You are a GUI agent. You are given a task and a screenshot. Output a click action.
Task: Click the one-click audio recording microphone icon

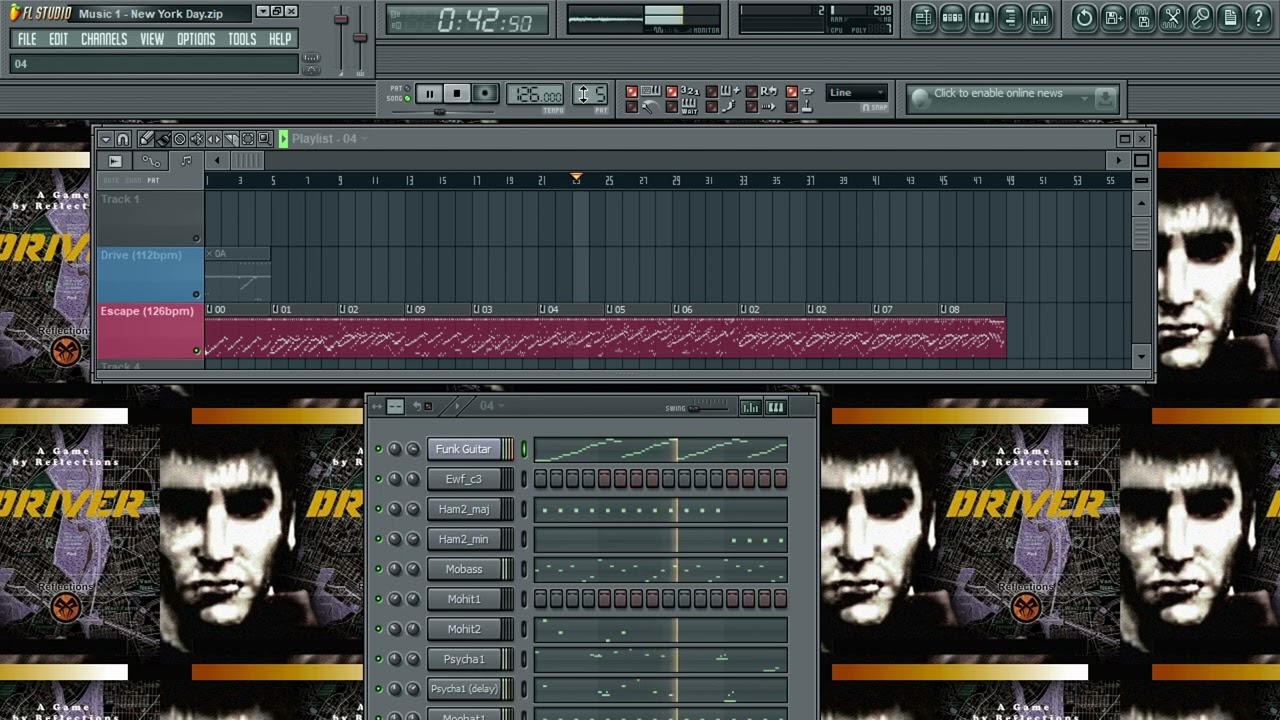(1201, 17)
